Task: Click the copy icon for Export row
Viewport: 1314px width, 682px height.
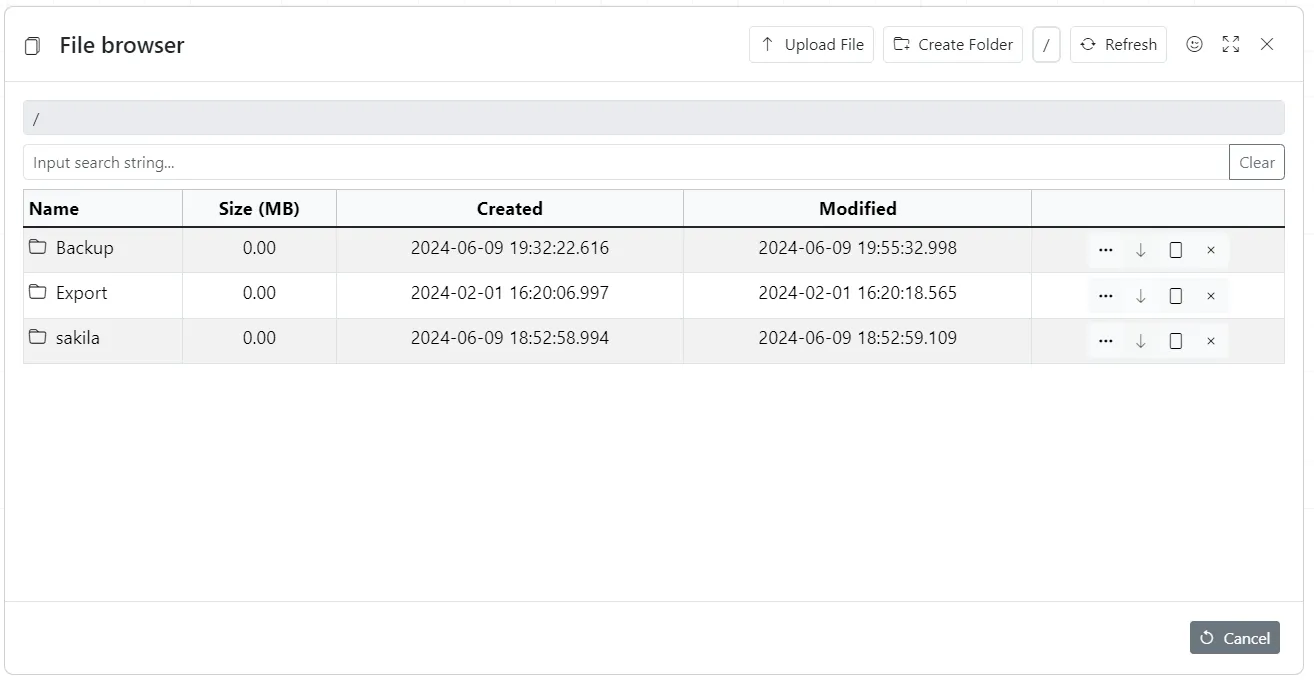Action: 1176,296
